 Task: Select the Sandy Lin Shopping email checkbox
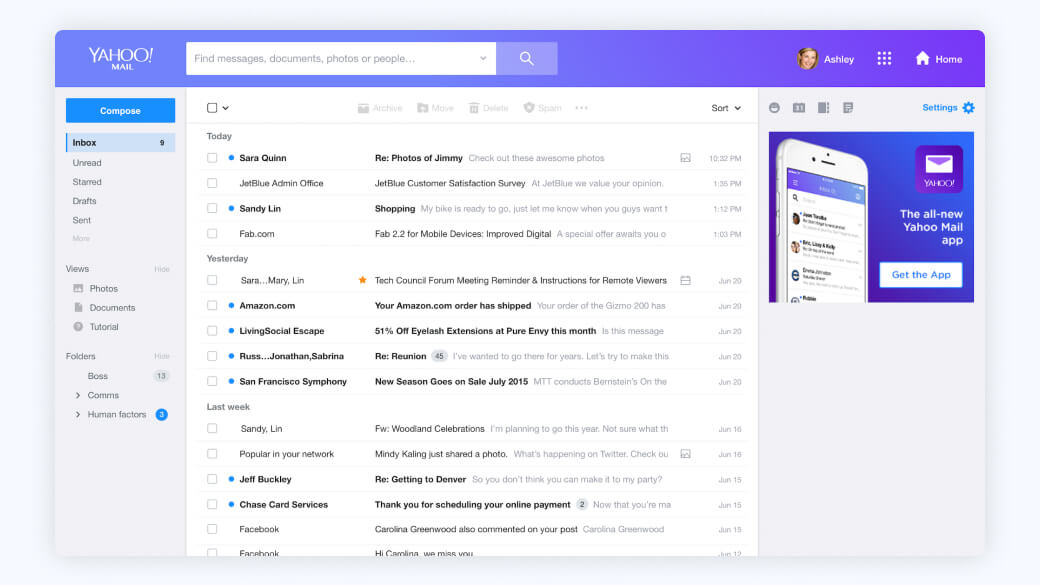[x=212, y=208]
